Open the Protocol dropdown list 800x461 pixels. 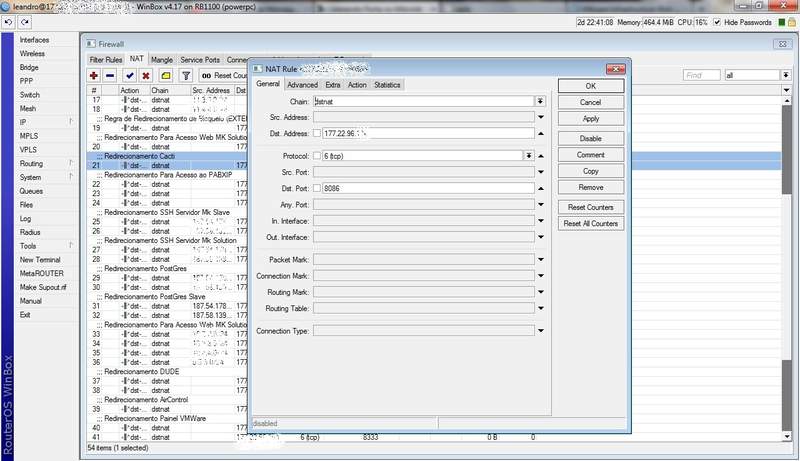528,156
